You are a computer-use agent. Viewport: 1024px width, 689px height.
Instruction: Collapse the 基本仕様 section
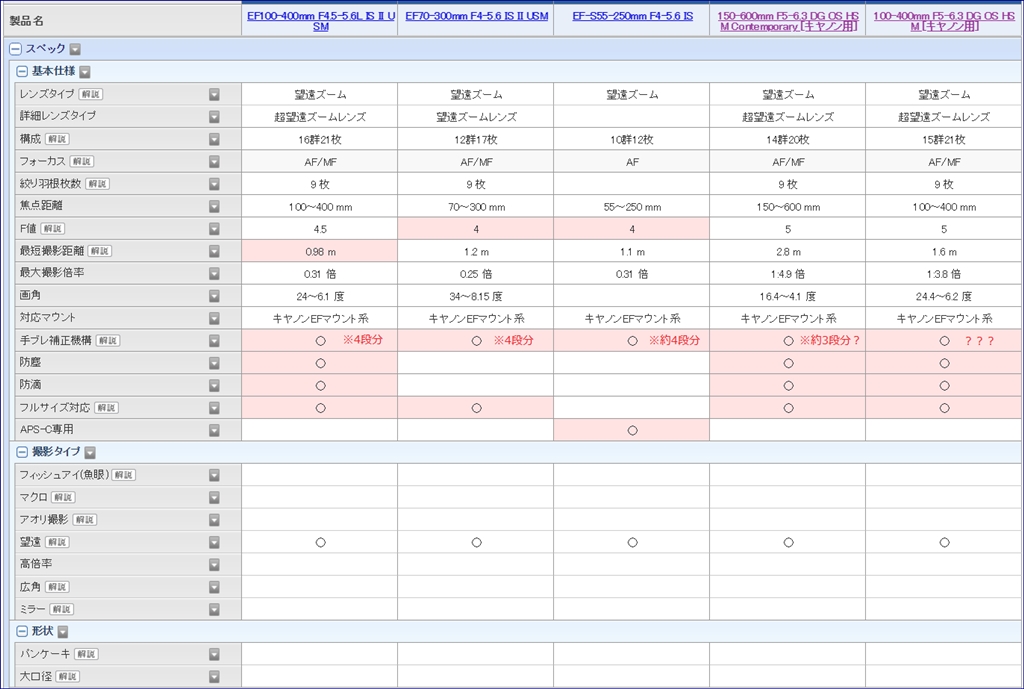coord(22,72)
